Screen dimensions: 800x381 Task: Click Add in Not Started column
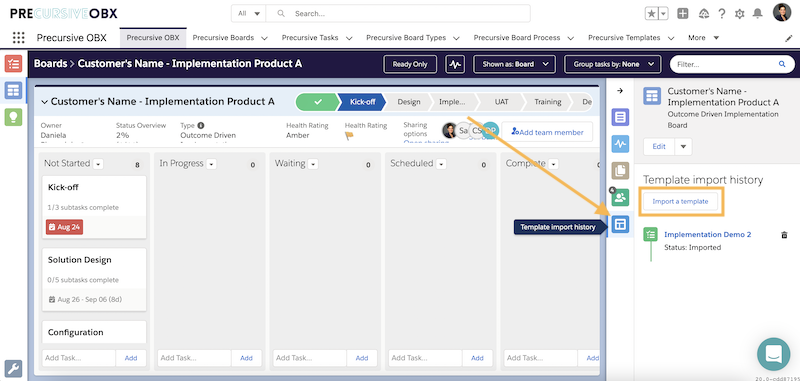coord(131,358)
